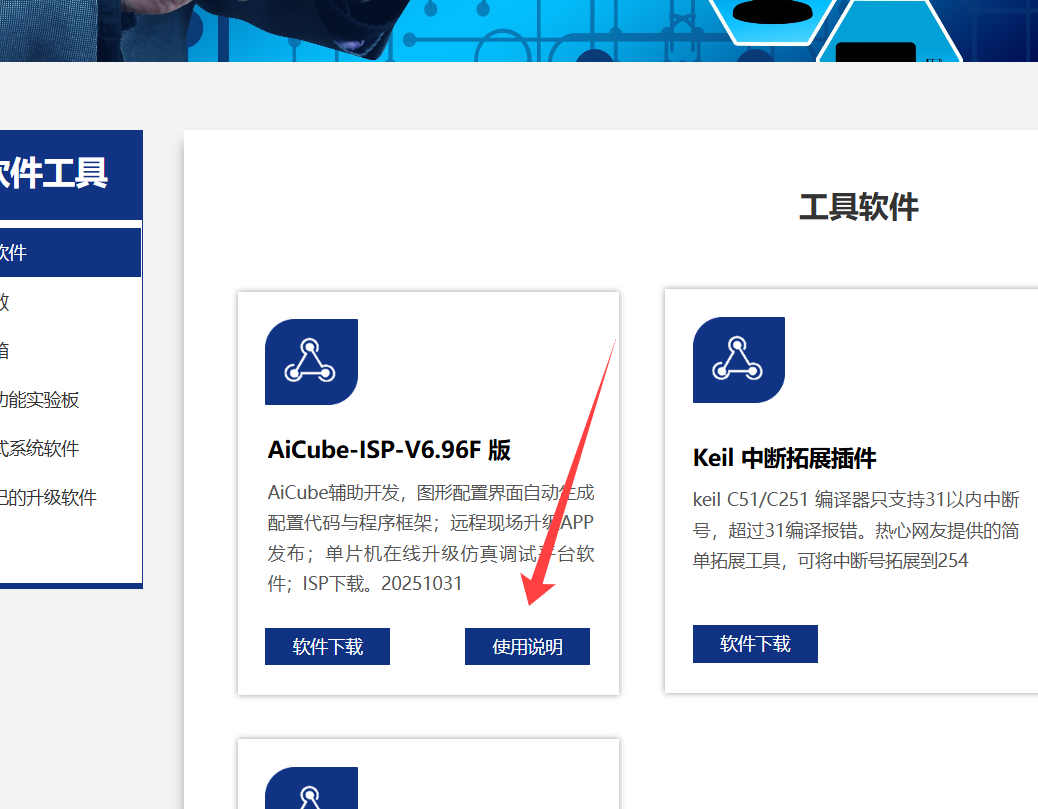The width and height of the screenshot is (1038, 809).
Task: Open 使用说明 for AiCube-ISP
Action: click(527, 647)
